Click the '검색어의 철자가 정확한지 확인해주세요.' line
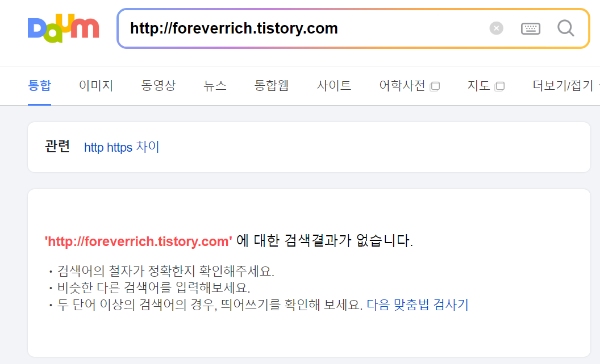The width and height of the screenshot is (600, 364). point(166,271)
